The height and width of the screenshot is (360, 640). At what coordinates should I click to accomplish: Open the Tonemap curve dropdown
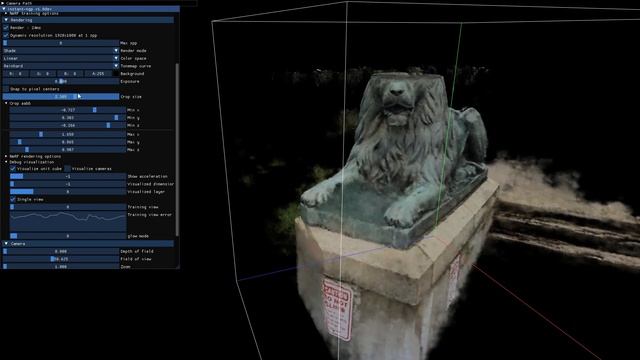61,66
